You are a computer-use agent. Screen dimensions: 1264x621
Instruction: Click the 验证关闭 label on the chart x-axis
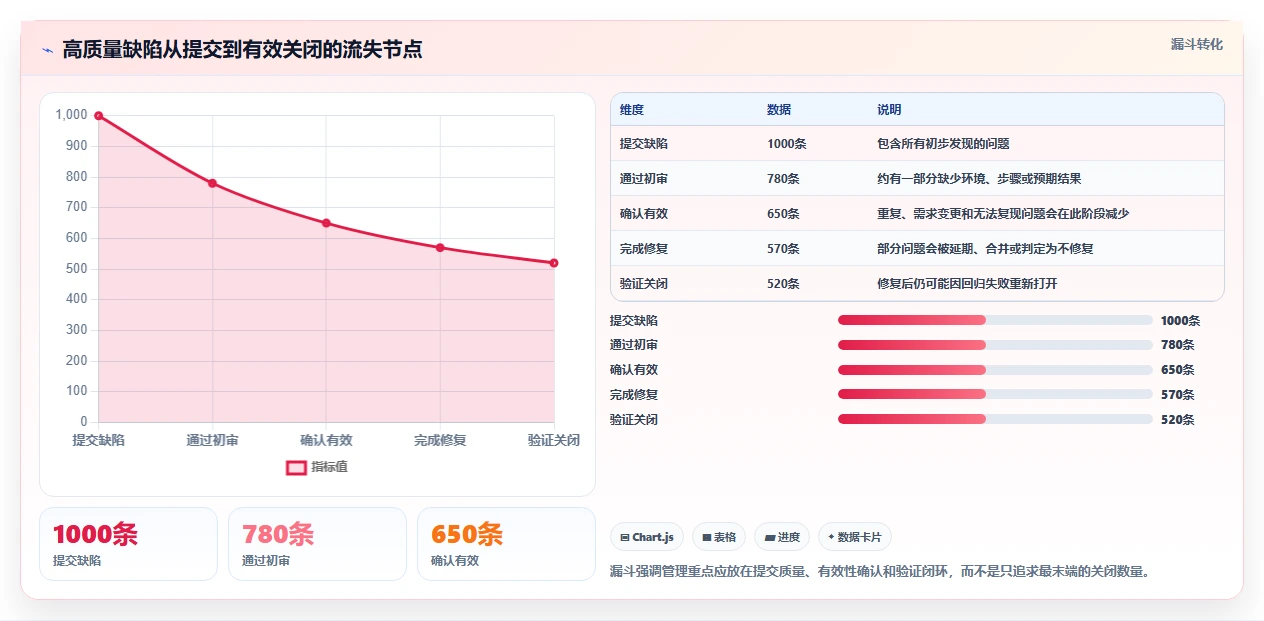point(554,440)
